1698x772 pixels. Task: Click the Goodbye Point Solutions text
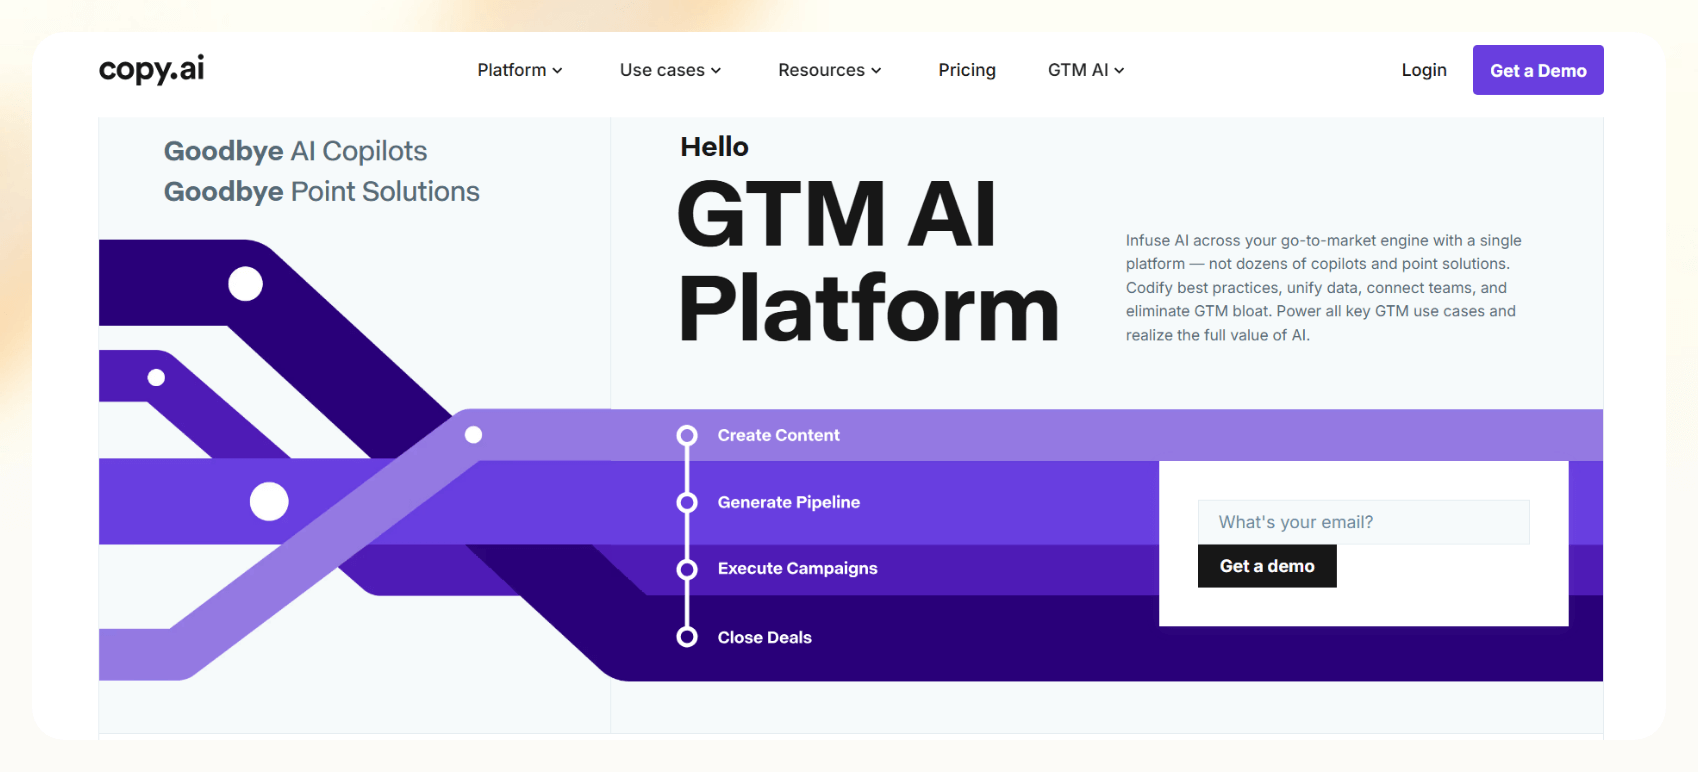(321, 191)
